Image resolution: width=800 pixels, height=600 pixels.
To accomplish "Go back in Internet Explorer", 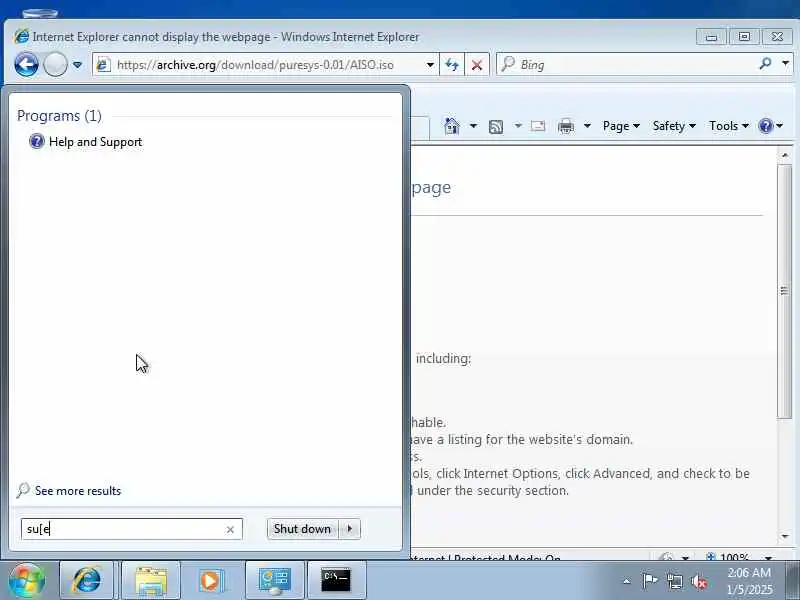I will pos(27,65).
